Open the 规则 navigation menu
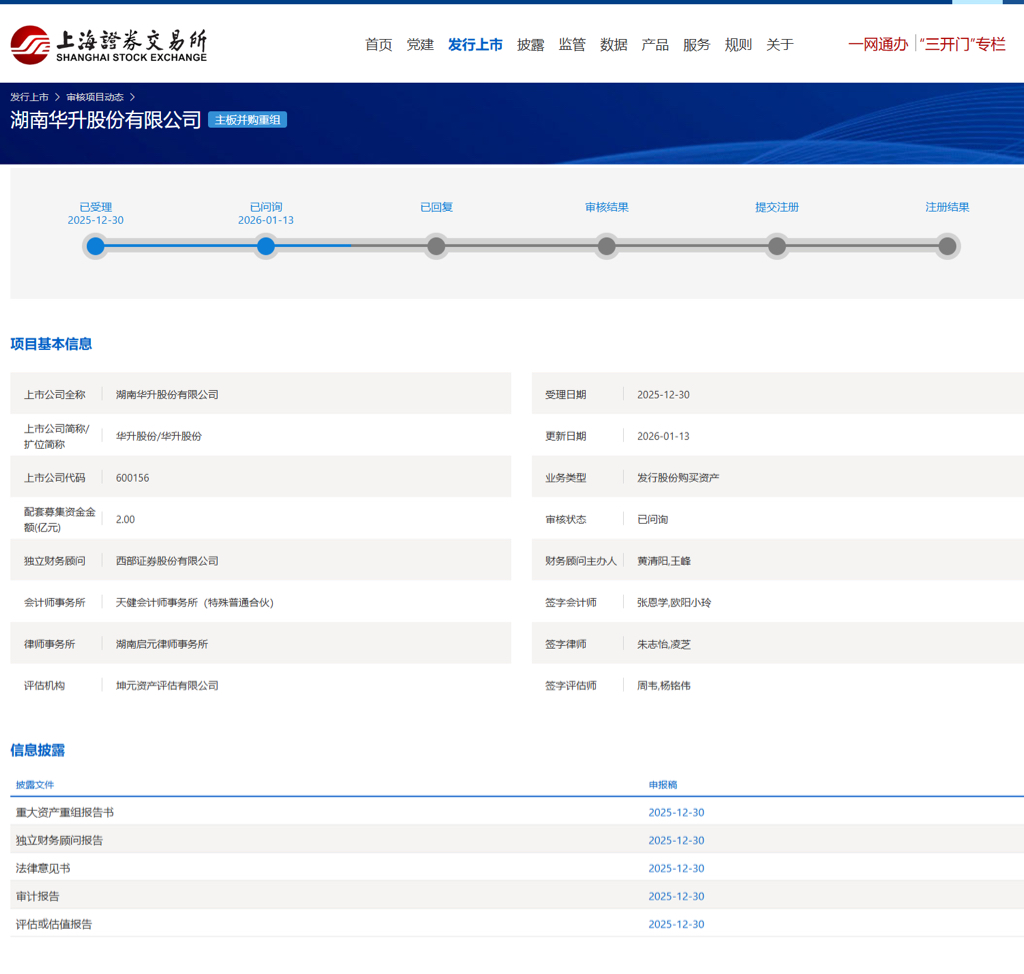This screenshot has height=974, width=1024. pos(738,45)
